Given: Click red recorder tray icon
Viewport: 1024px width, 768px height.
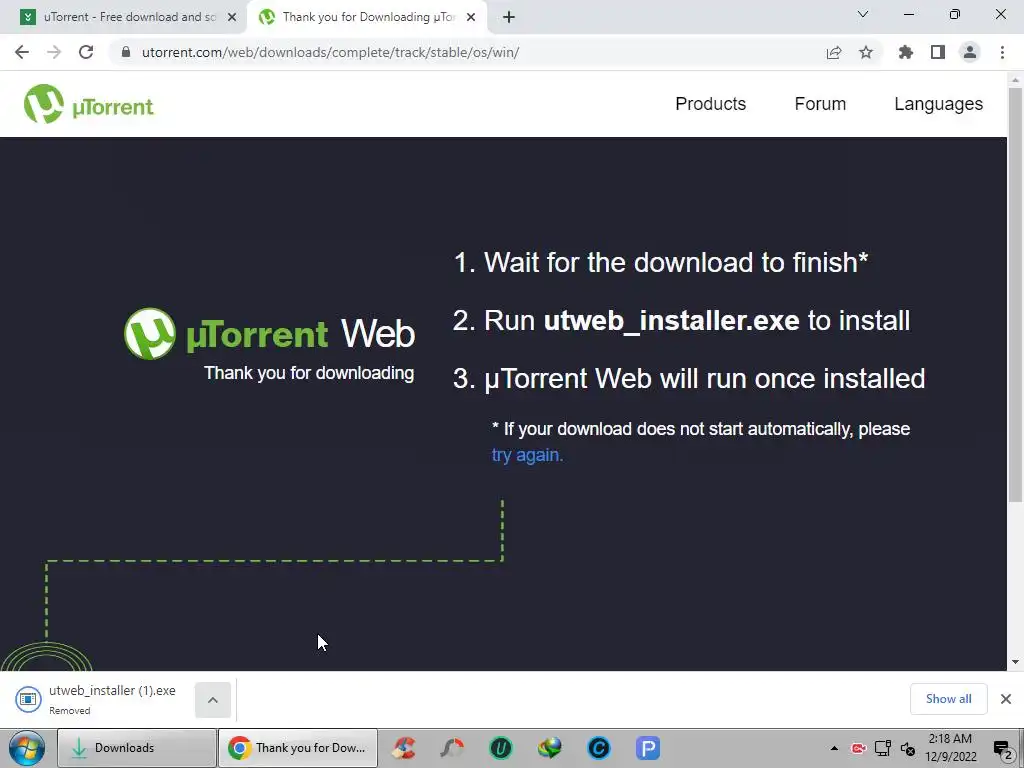Looking at the screenshot, I should pos(858,748).
